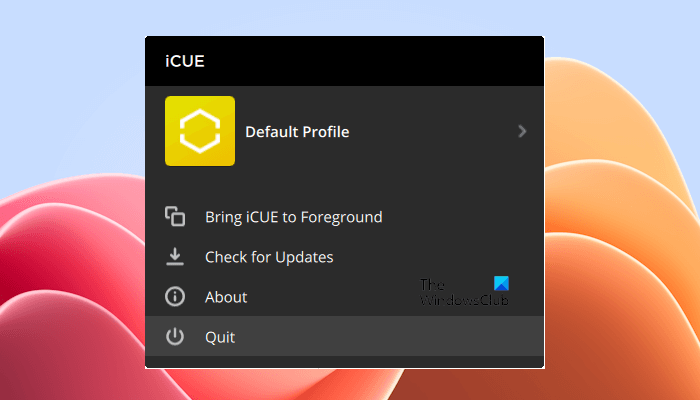Click the About info circle icon

point(175,297)
